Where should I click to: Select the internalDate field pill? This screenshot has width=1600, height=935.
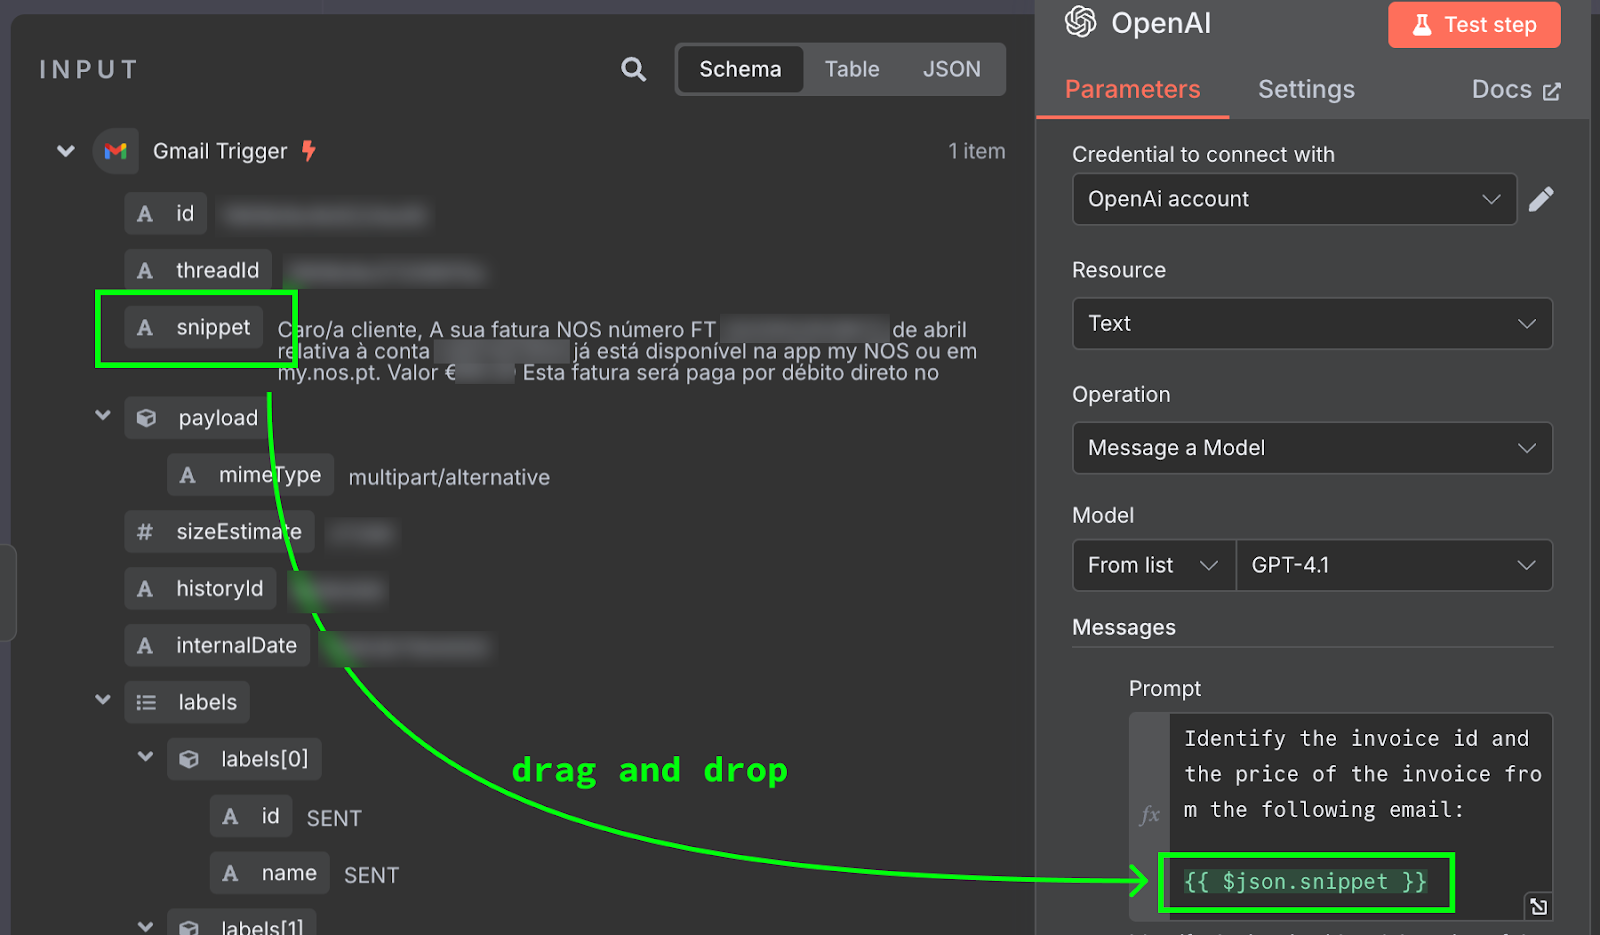click(217, 646)
